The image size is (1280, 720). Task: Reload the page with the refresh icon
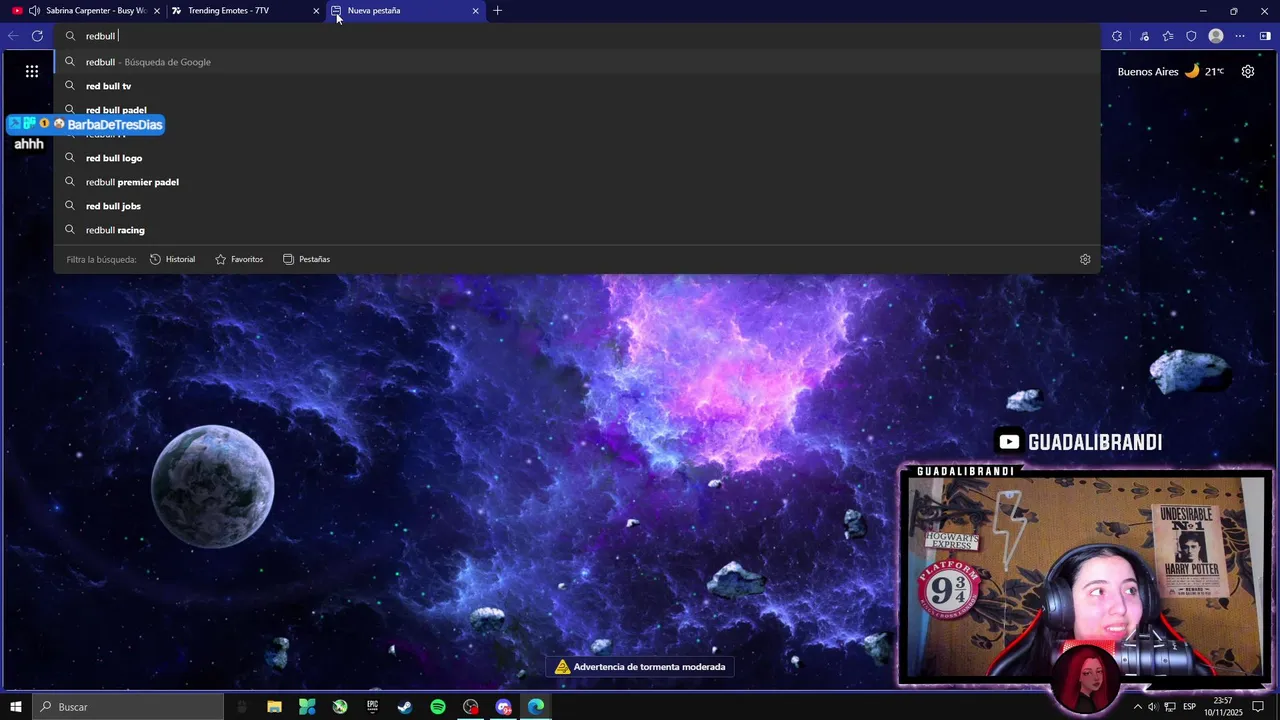(x=37, y=36)
